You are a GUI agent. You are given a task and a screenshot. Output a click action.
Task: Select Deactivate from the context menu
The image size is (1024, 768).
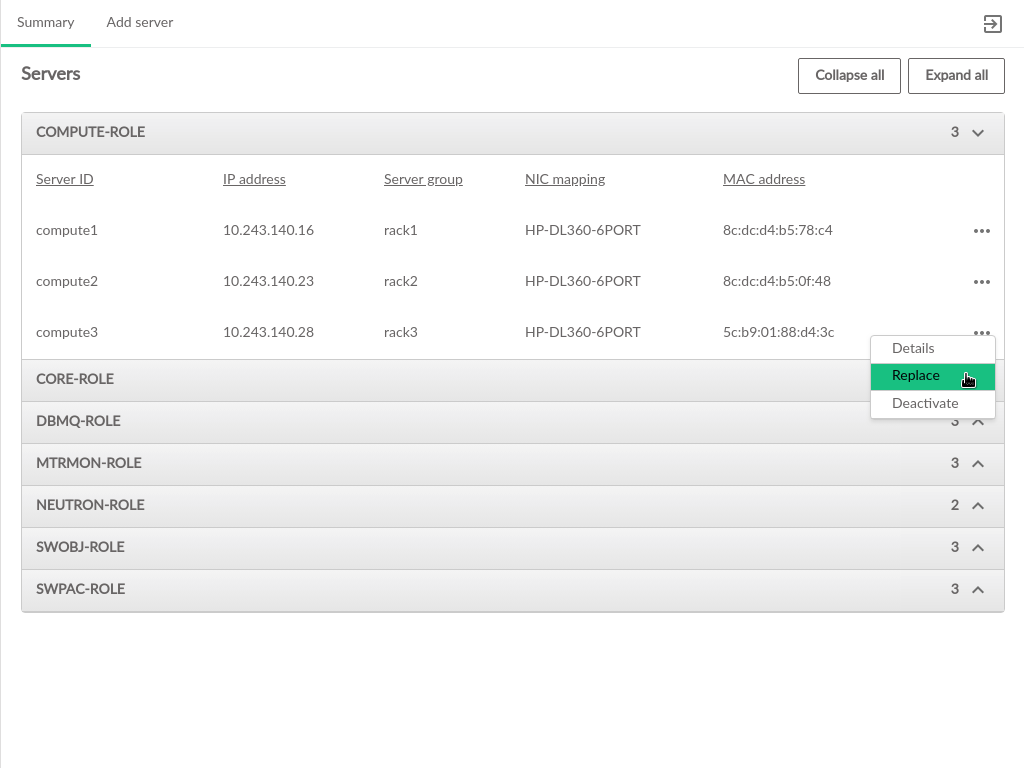[x=925, y=404]
